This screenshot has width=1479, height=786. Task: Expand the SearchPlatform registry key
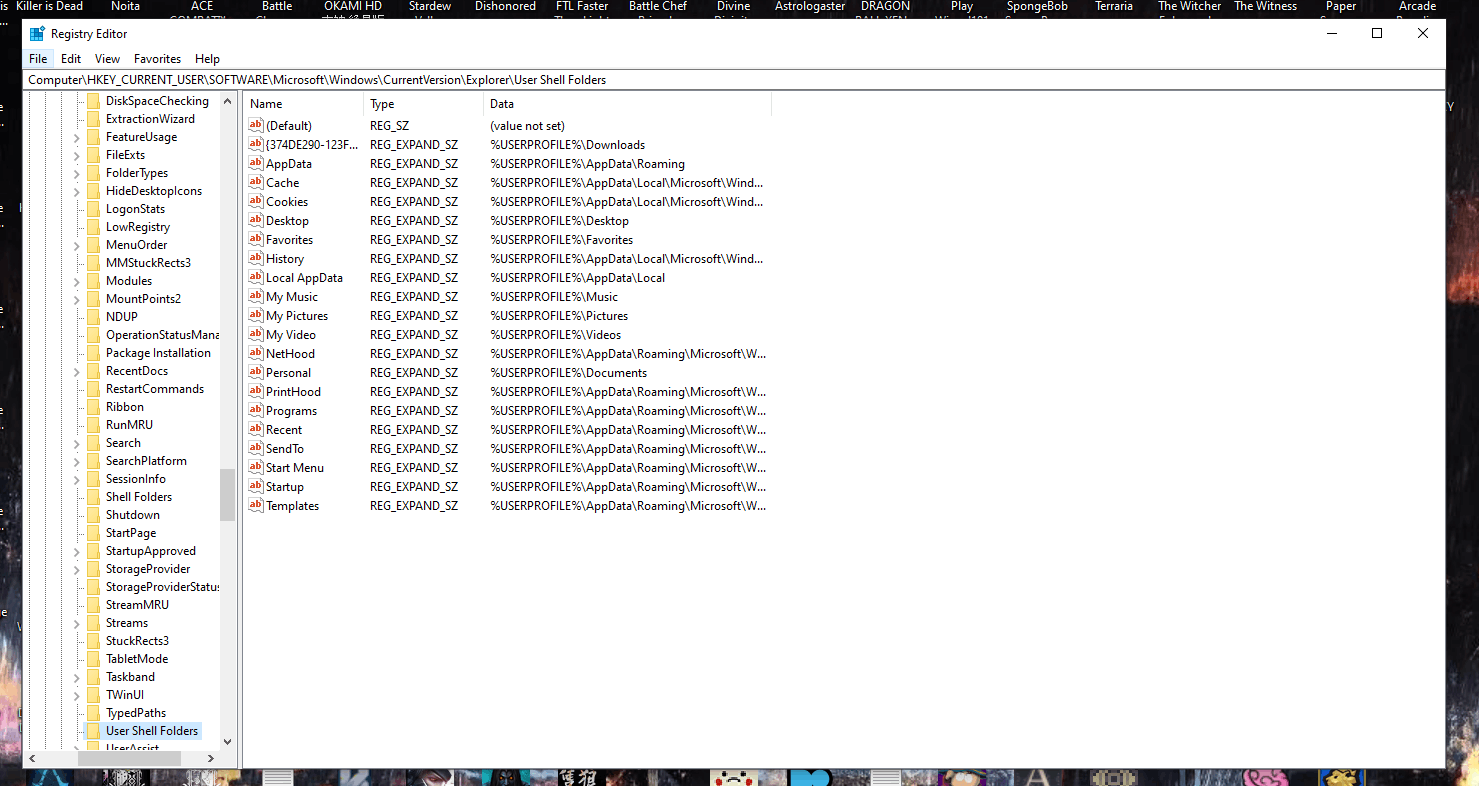tap(77, 461)
